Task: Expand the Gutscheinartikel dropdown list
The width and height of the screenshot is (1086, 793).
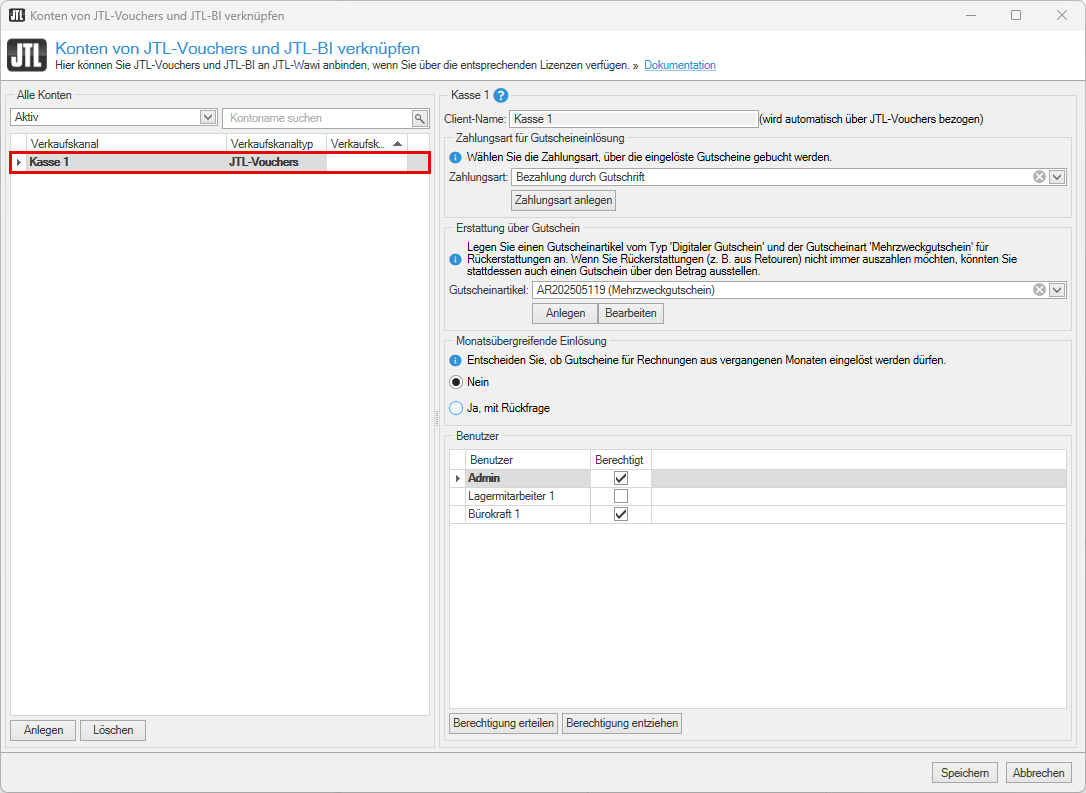Action: click(x=1057, y=290)
